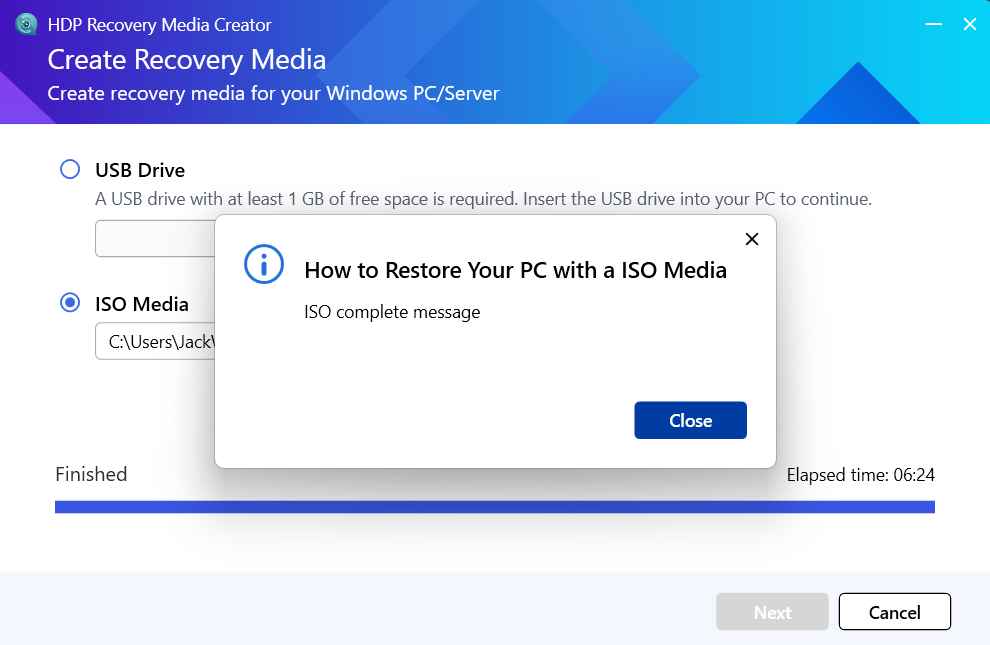The image size is (990, 645).
Task: Click the completed progress bar
Action: 494,507
